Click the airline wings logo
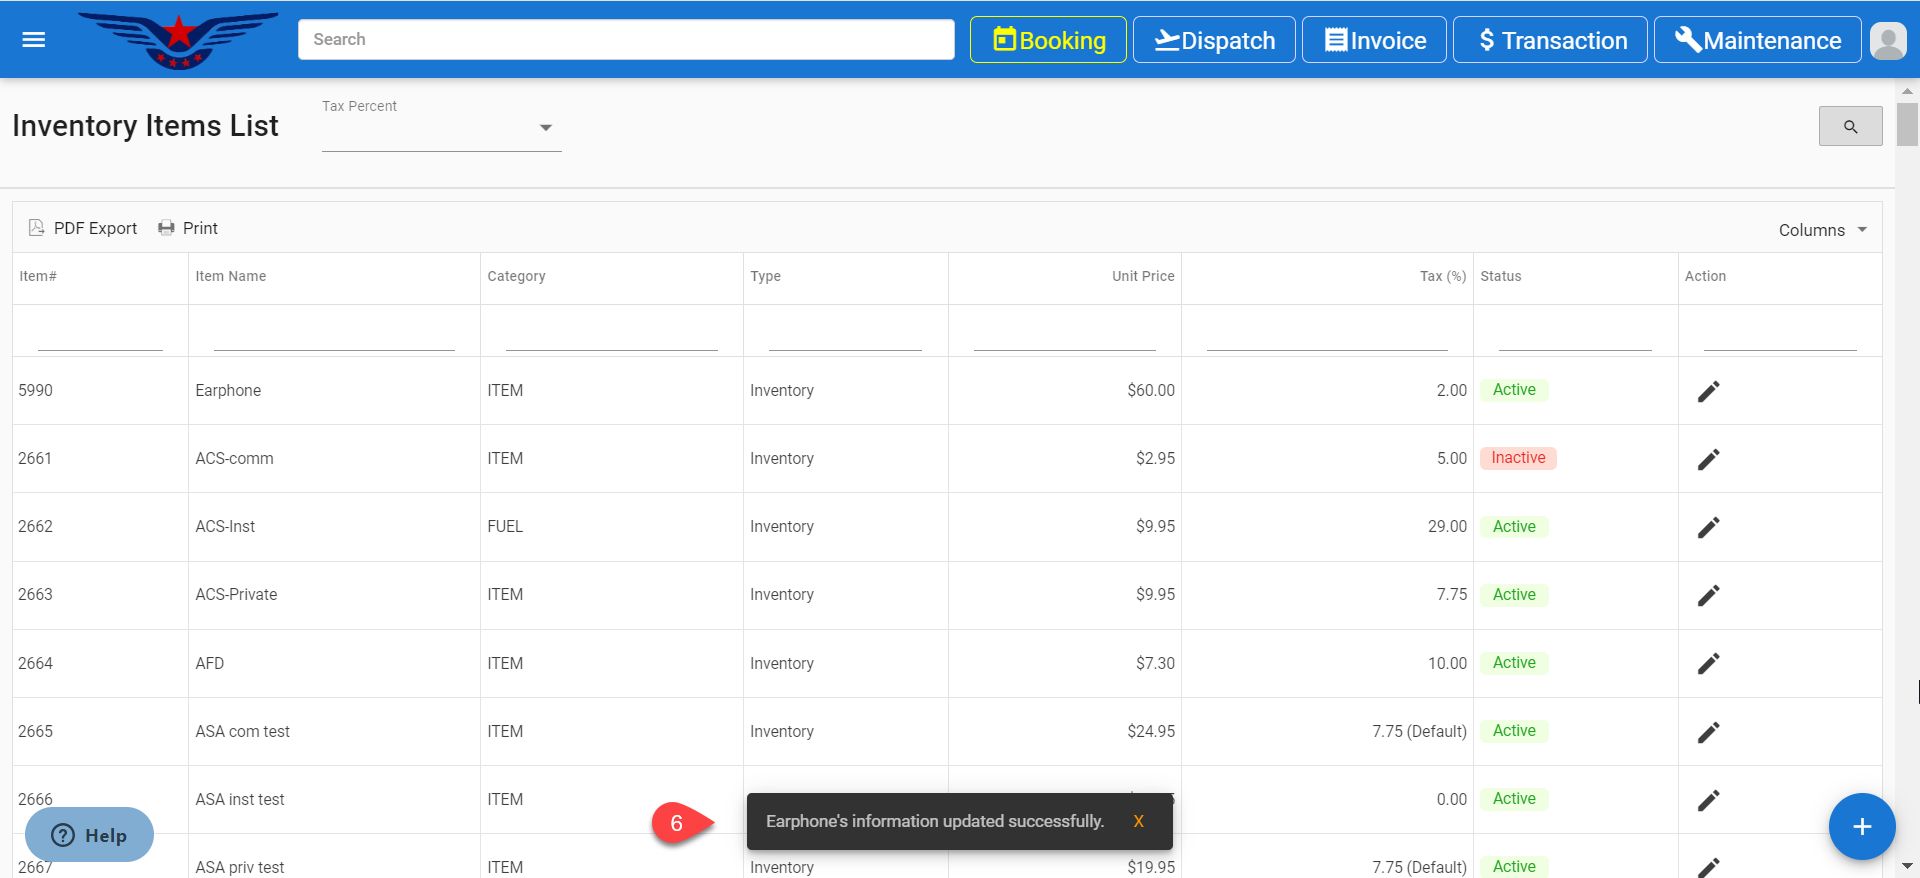Viewport: 1920px width, 878px height. tap(178, 40)
